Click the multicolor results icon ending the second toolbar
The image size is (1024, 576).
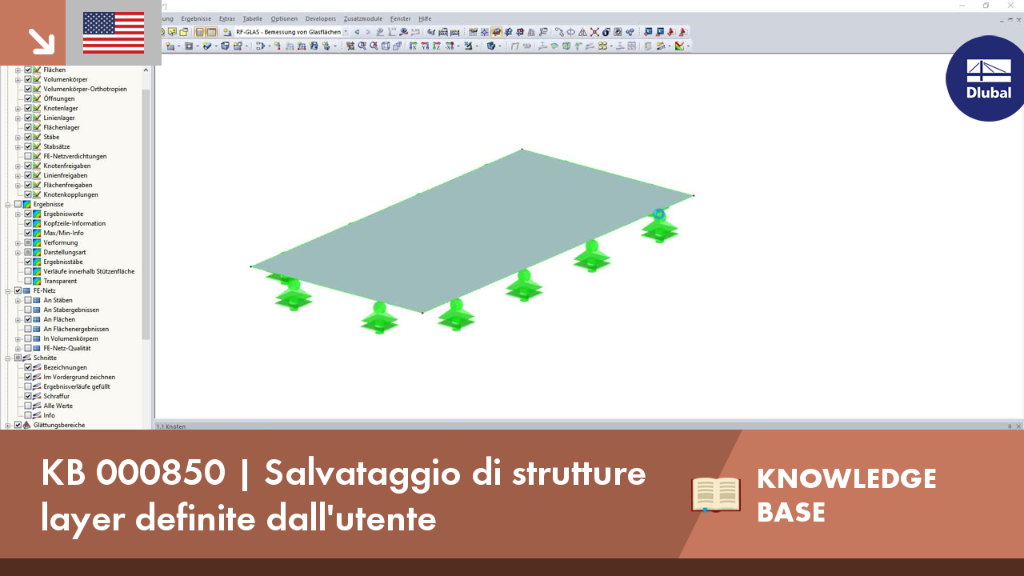(680, 46)
